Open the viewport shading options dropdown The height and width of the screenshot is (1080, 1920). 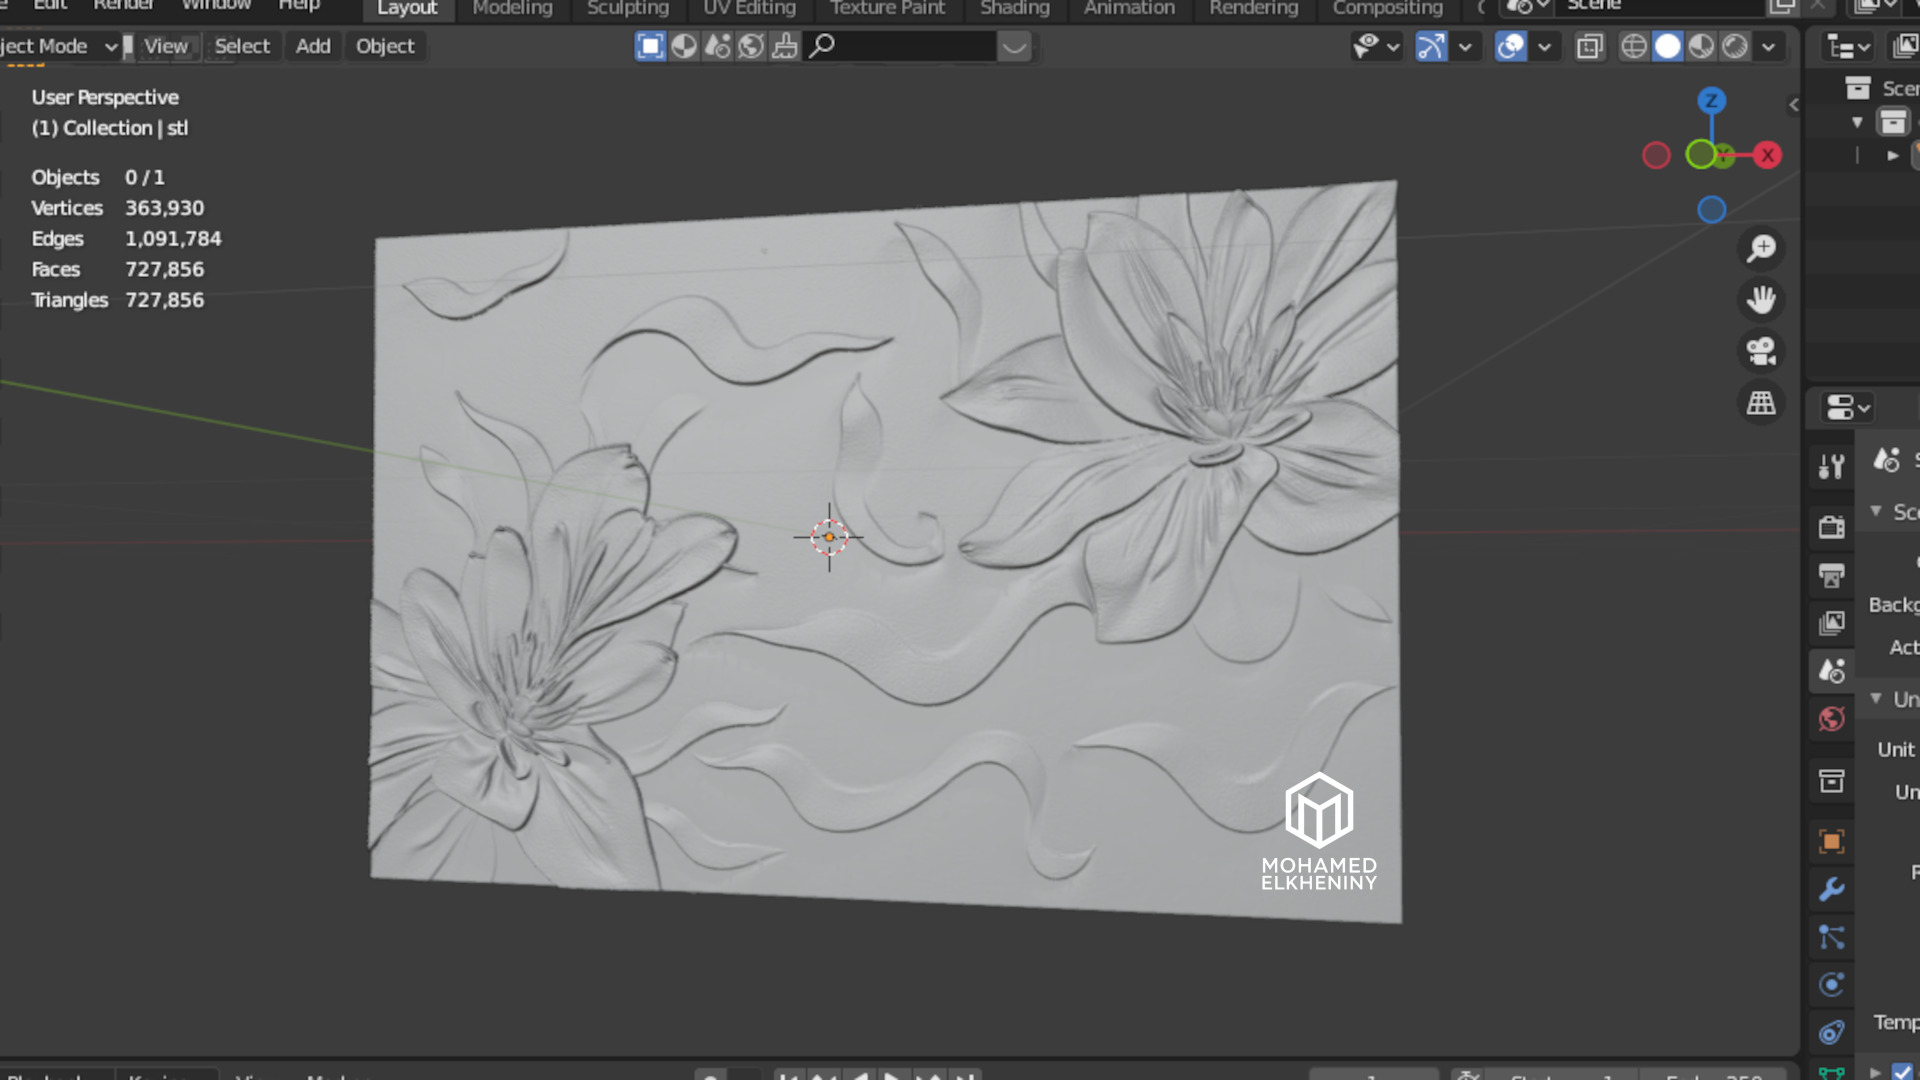point(1769,46)
